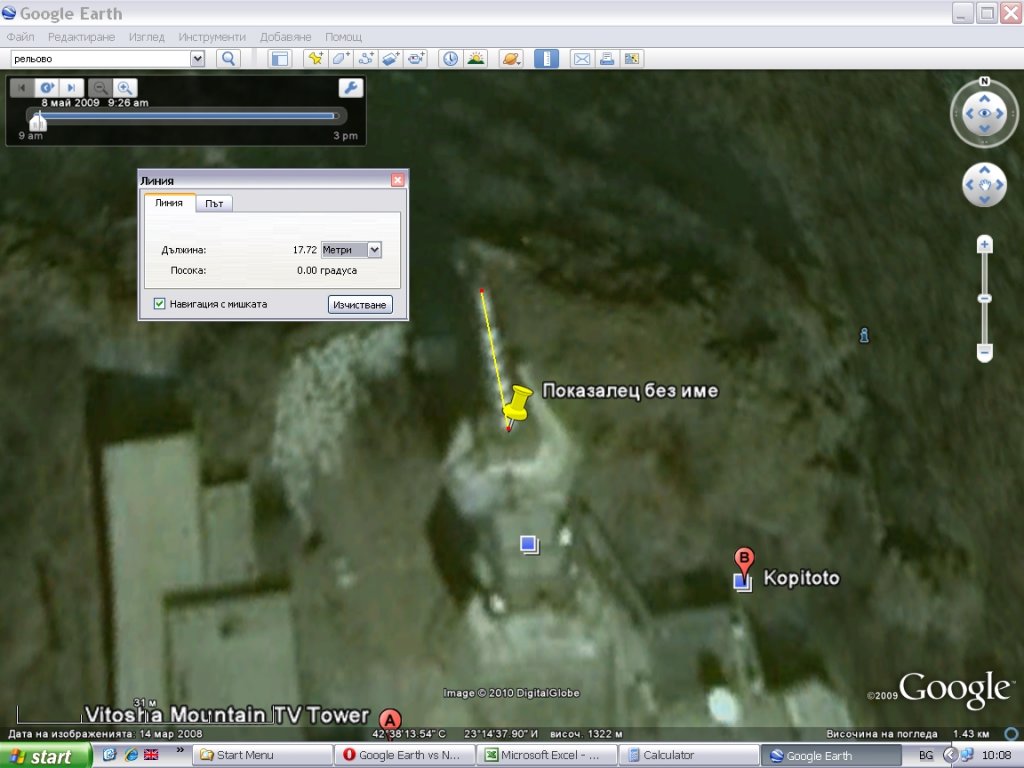Toggle the sidebar panel icon
This screenshot has height=768, width=1024.
(279, 59)
